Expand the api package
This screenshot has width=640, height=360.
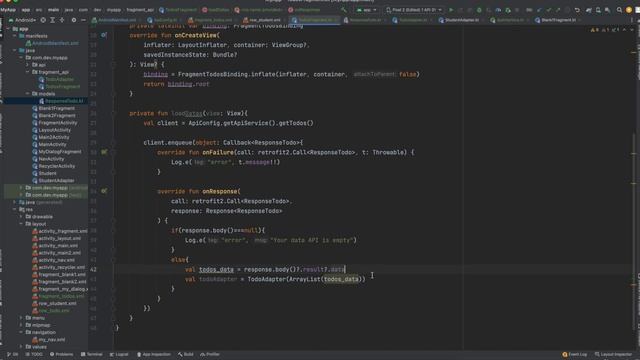28,65
